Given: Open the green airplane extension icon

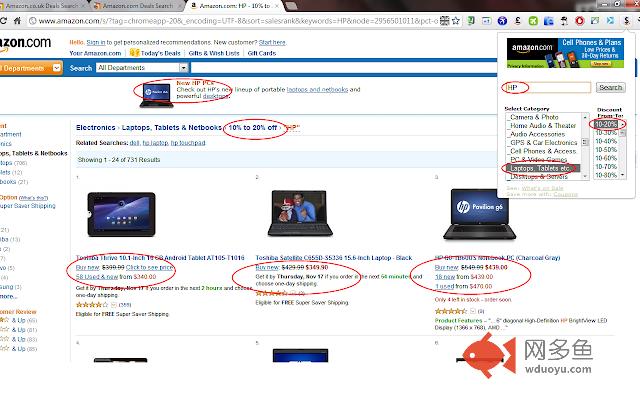Looking at the screenshot, I should point(533,20).
